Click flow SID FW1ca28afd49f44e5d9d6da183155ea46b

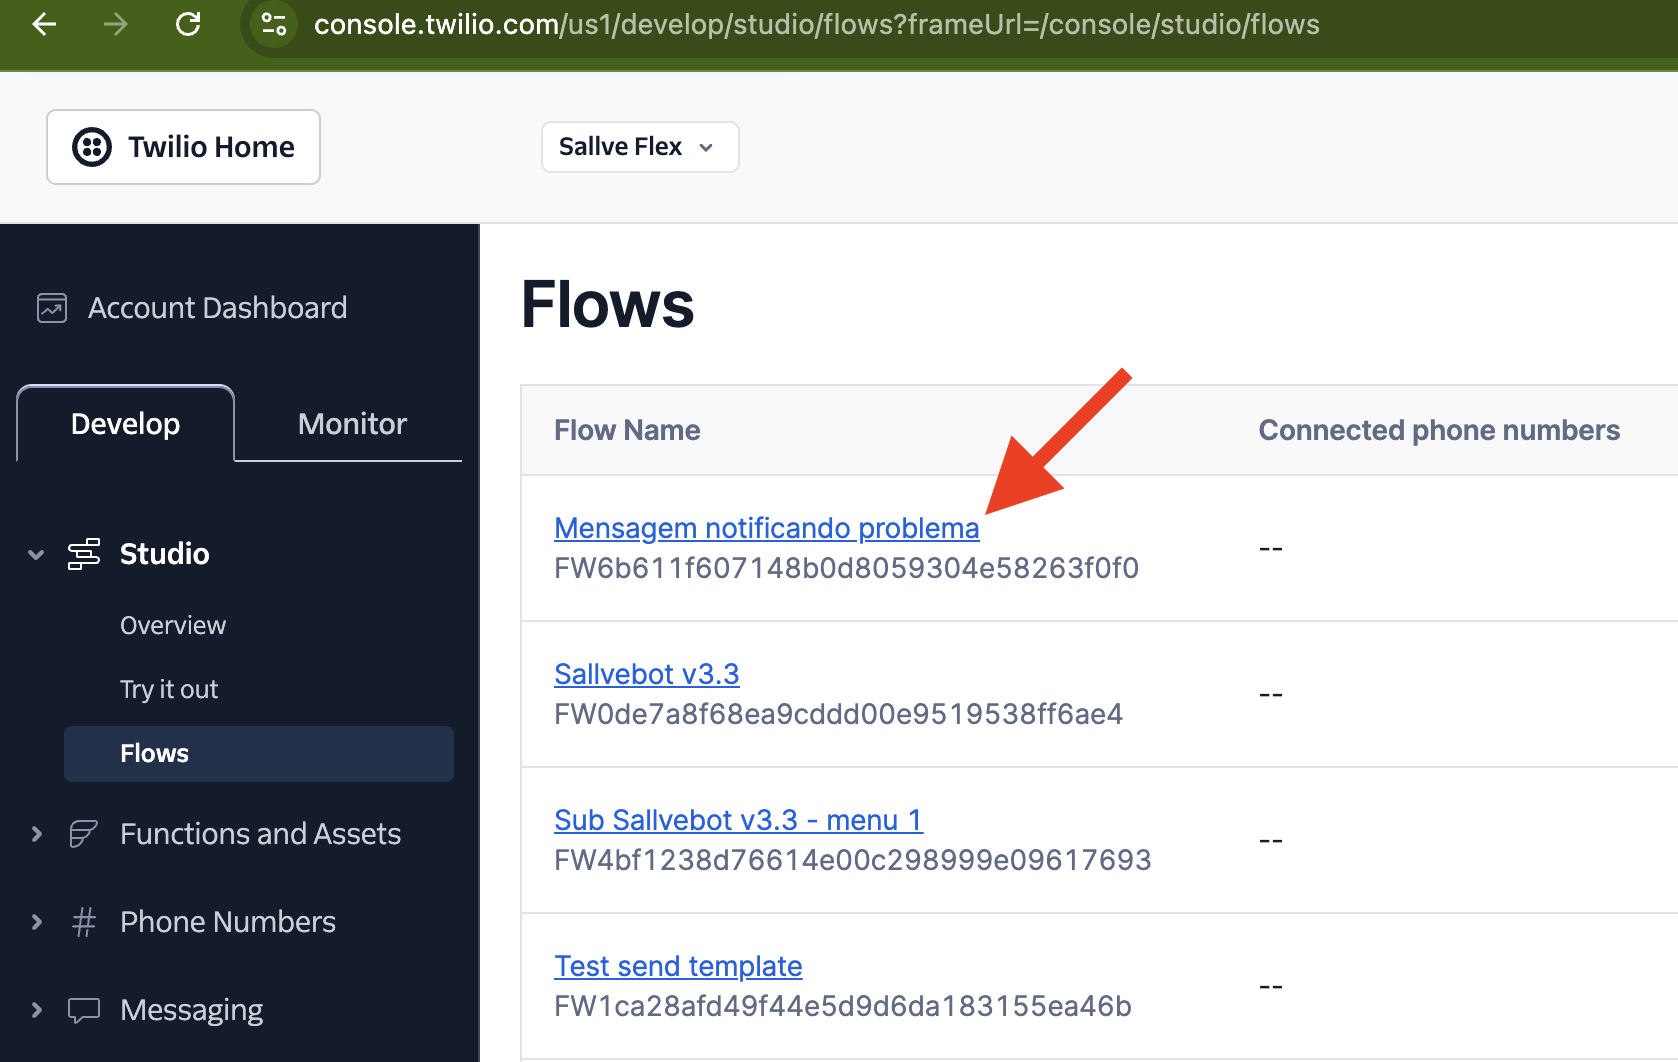pyautogui.click(x=843, y=1006)
